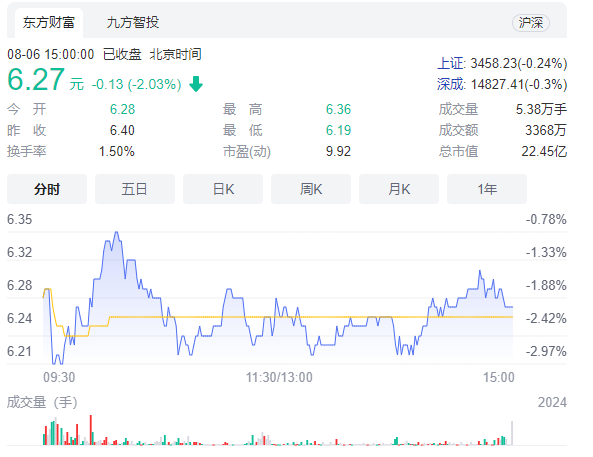The height and width of the screenshot is (457, 593).
Task: Click the 已收盘 status text
Action: click(122, 54)
